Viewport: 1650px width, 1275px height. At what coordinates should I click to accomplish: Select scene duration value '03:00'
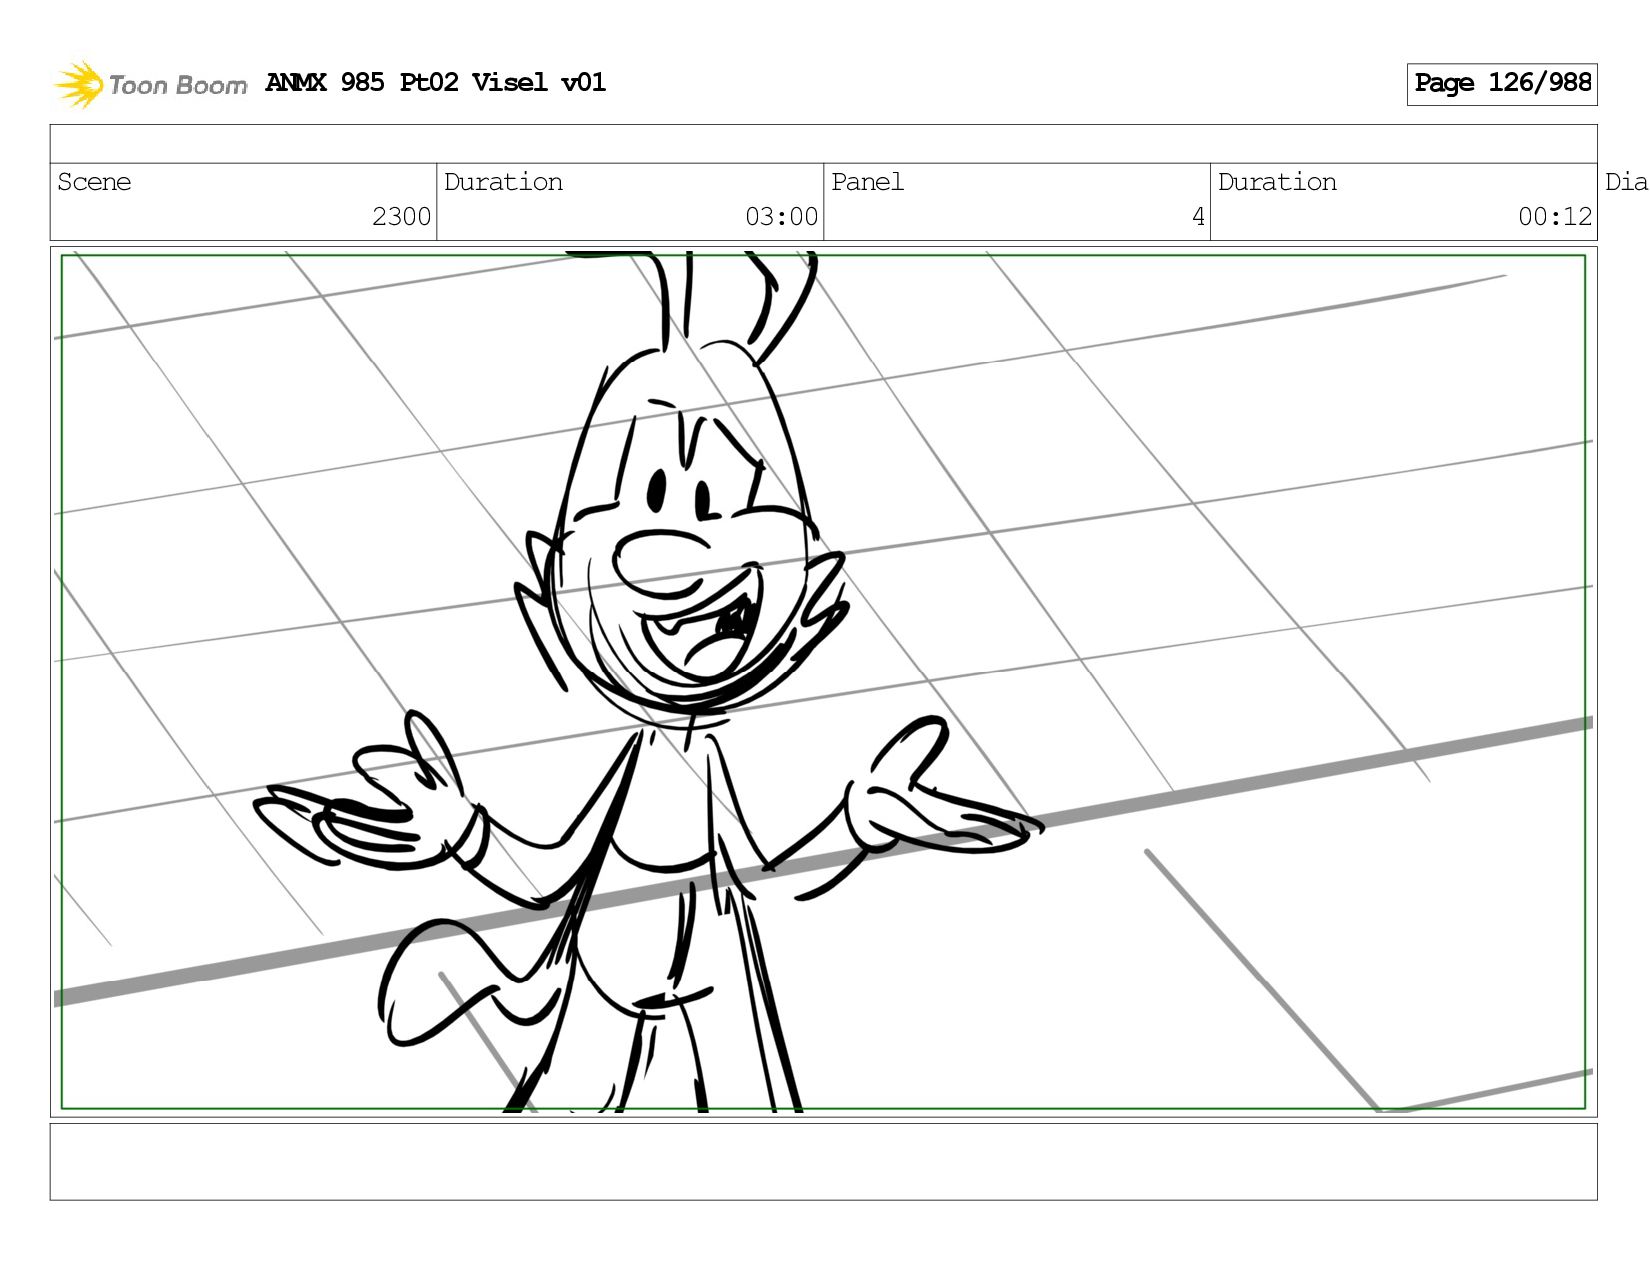781,217
